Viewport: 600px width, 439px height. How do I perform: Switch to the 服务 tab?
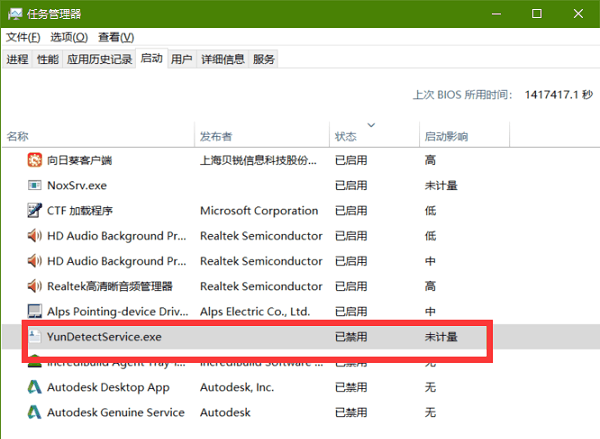point(264,59)
